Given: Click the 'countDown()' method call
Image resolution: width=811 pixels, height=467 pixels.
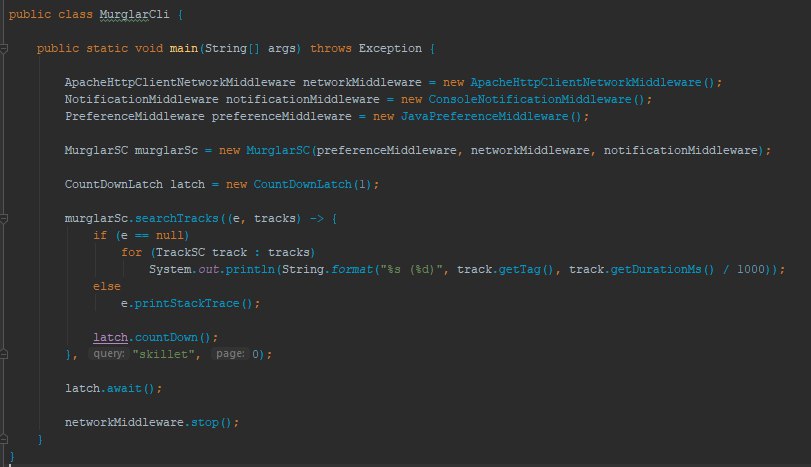Looking at the screenshot, I should pos(173,338).
